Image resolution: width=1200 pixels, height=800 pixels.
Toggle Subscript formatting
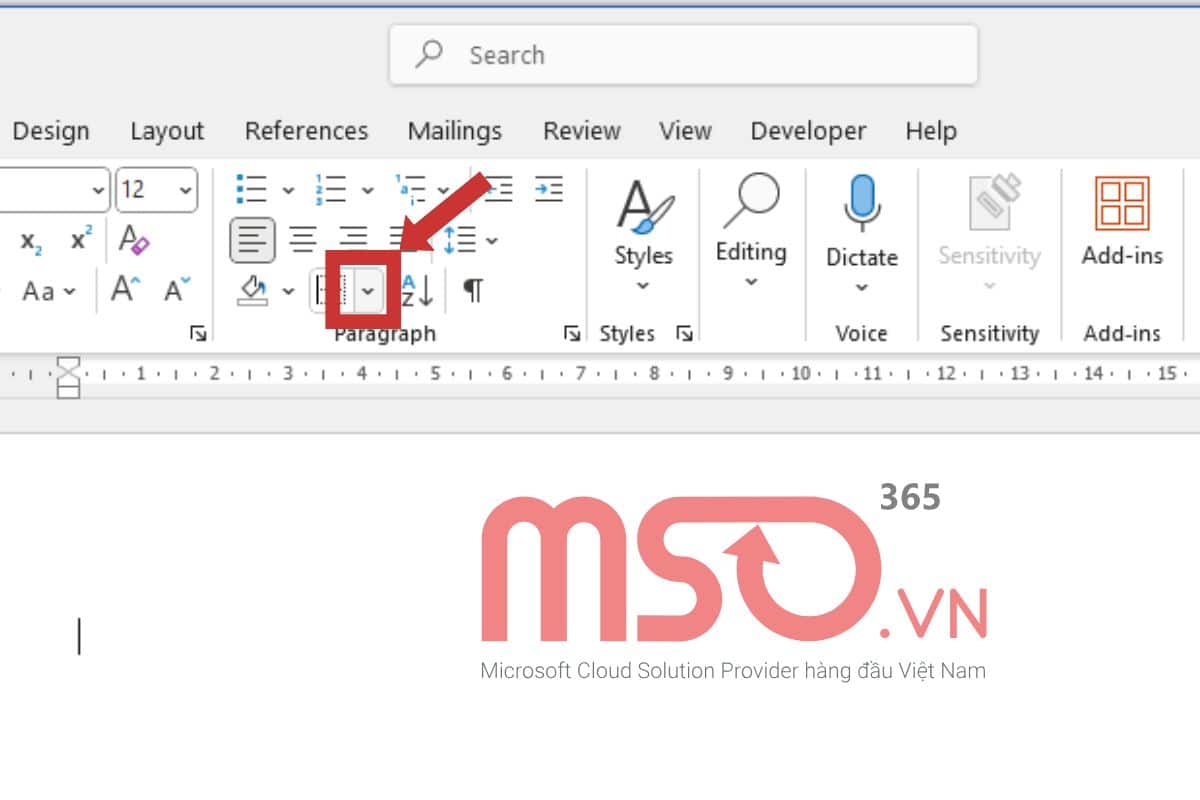pos(32,241)
